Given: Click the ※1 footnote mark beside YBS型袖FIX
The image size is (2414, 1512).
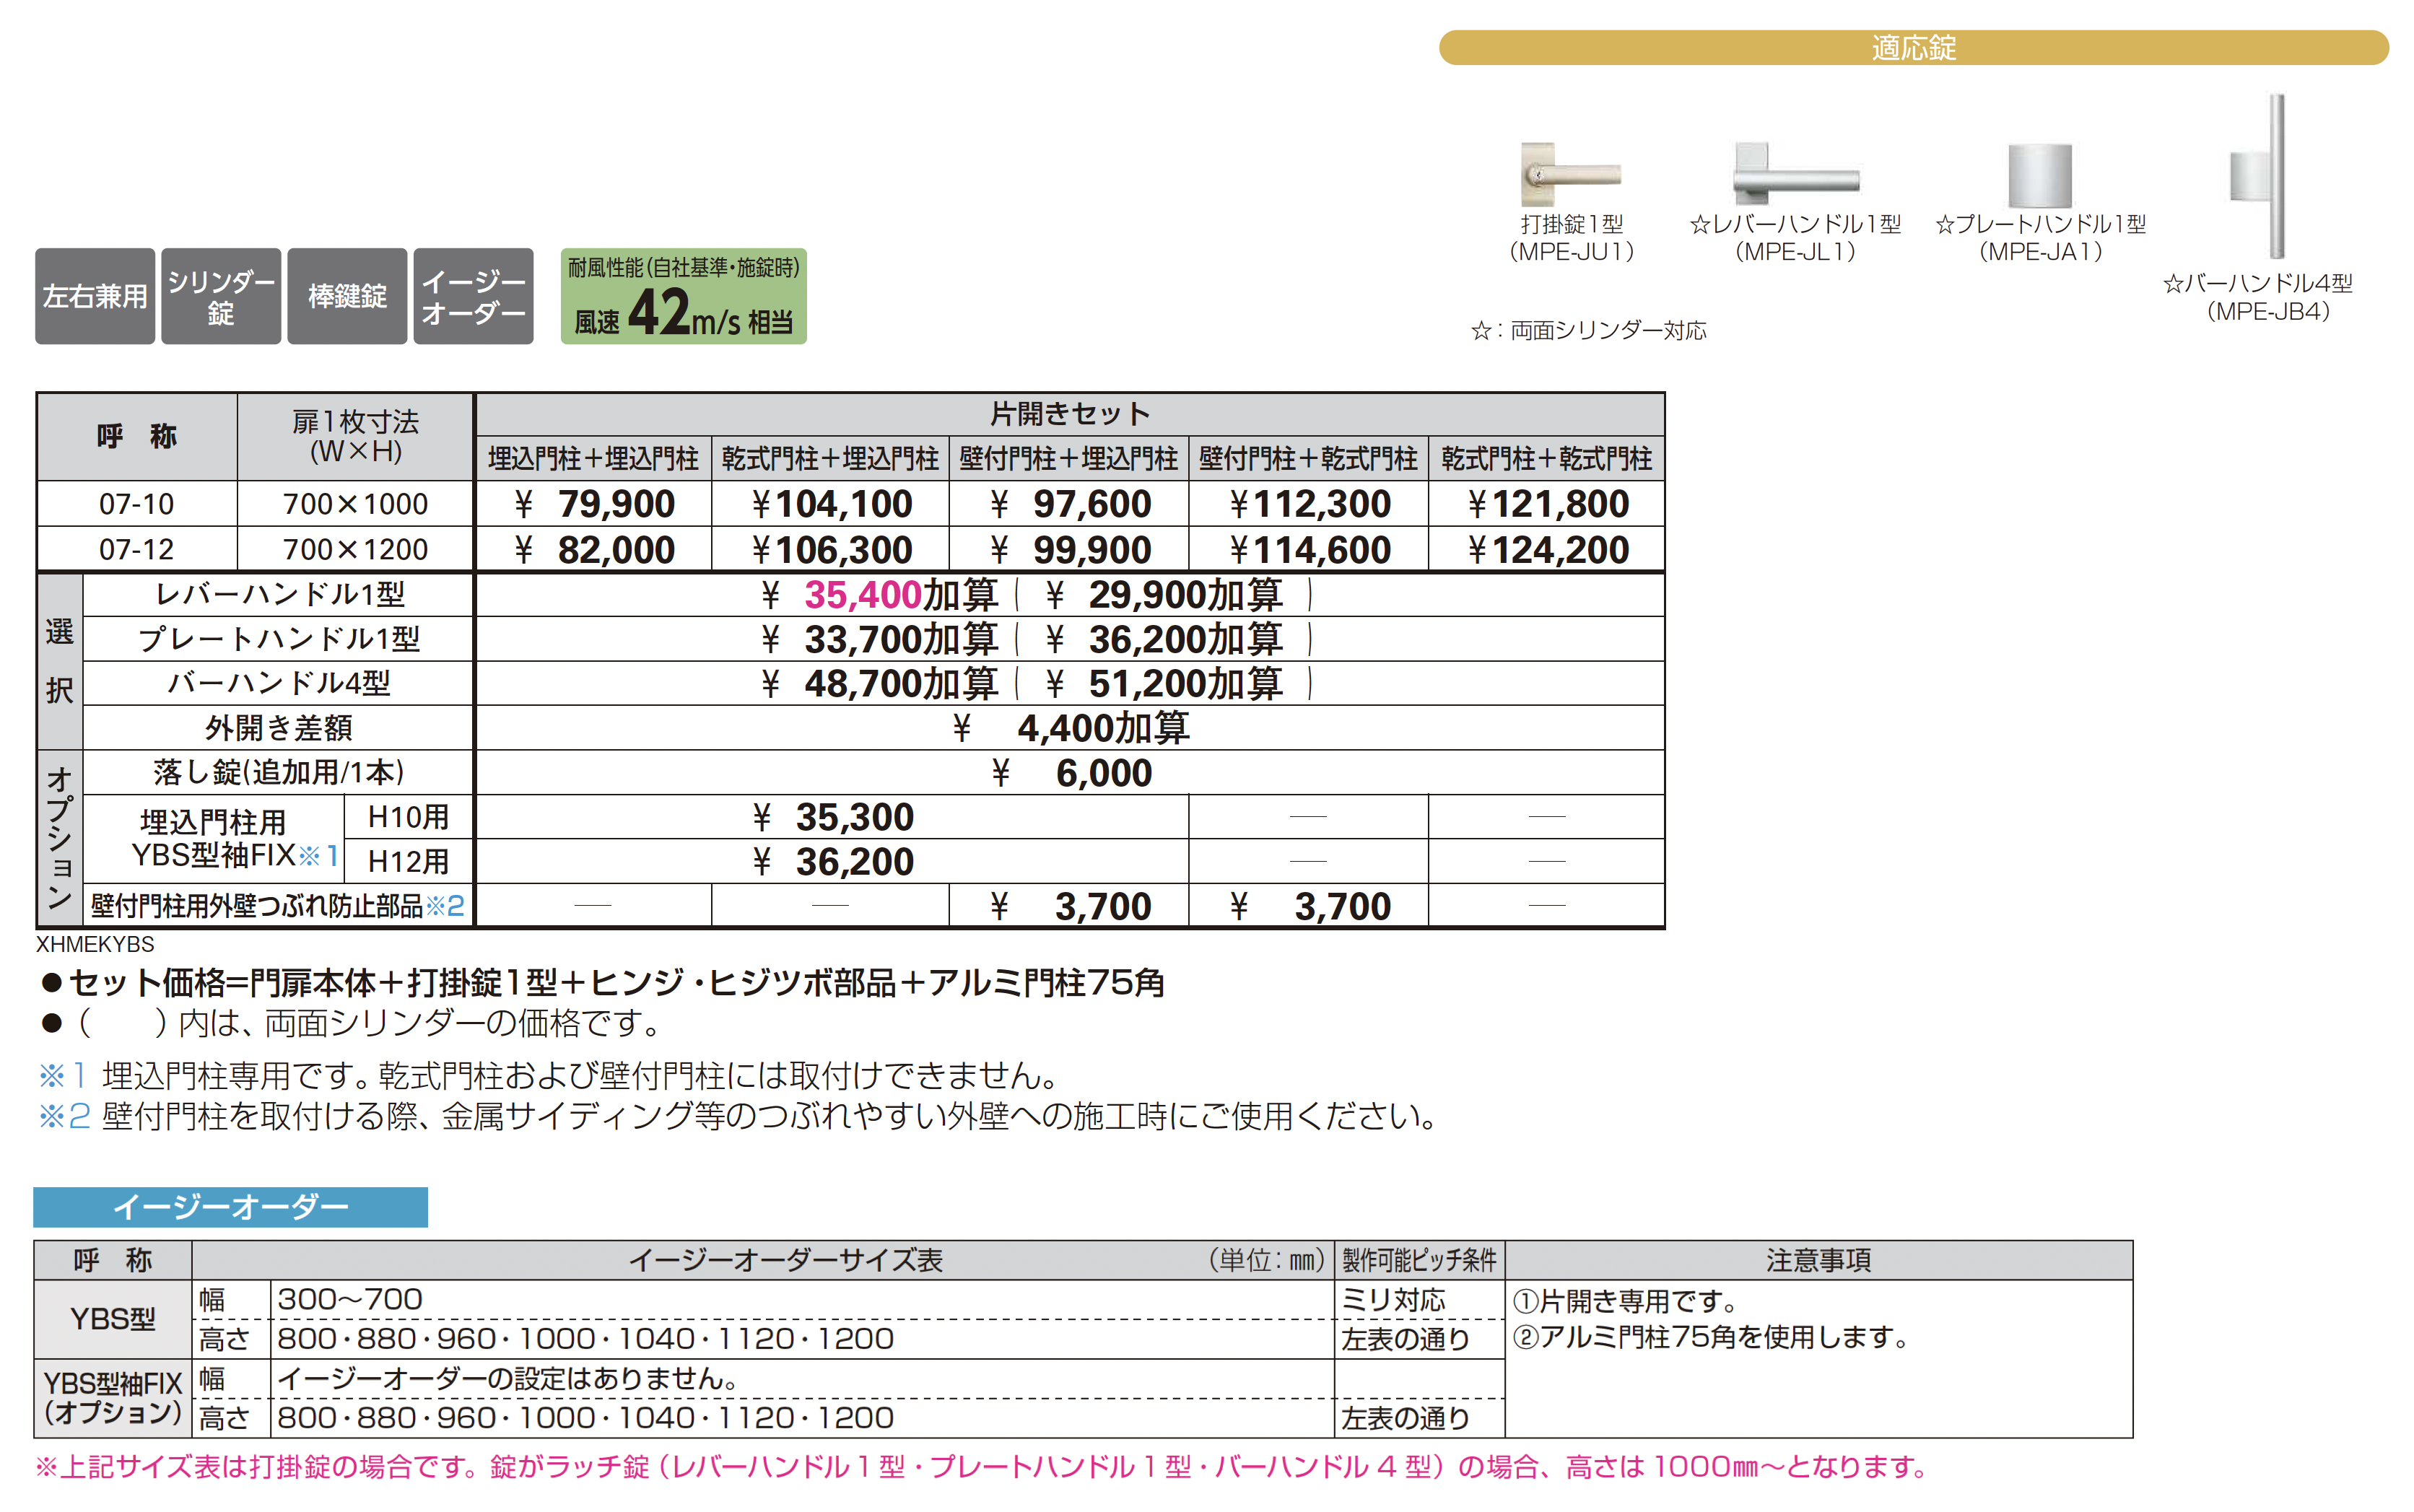Looking at the screenshot, I should tap(319, 855).
